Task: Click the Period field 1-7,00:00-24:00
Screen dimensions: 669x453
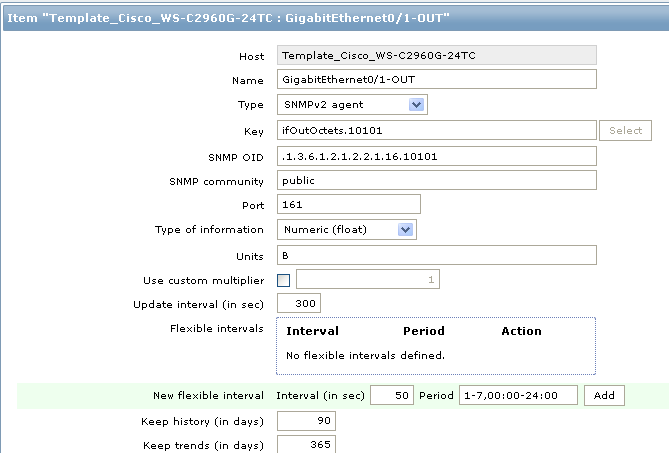Action: (x=518, y=395)
